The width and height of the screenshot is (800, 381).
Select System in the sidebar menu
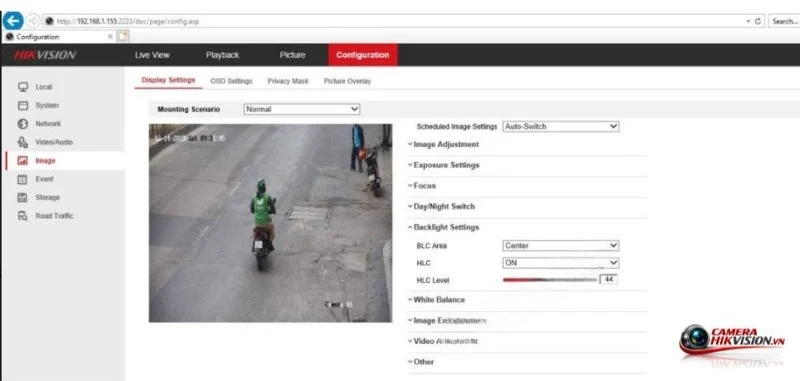coord(47,106)
